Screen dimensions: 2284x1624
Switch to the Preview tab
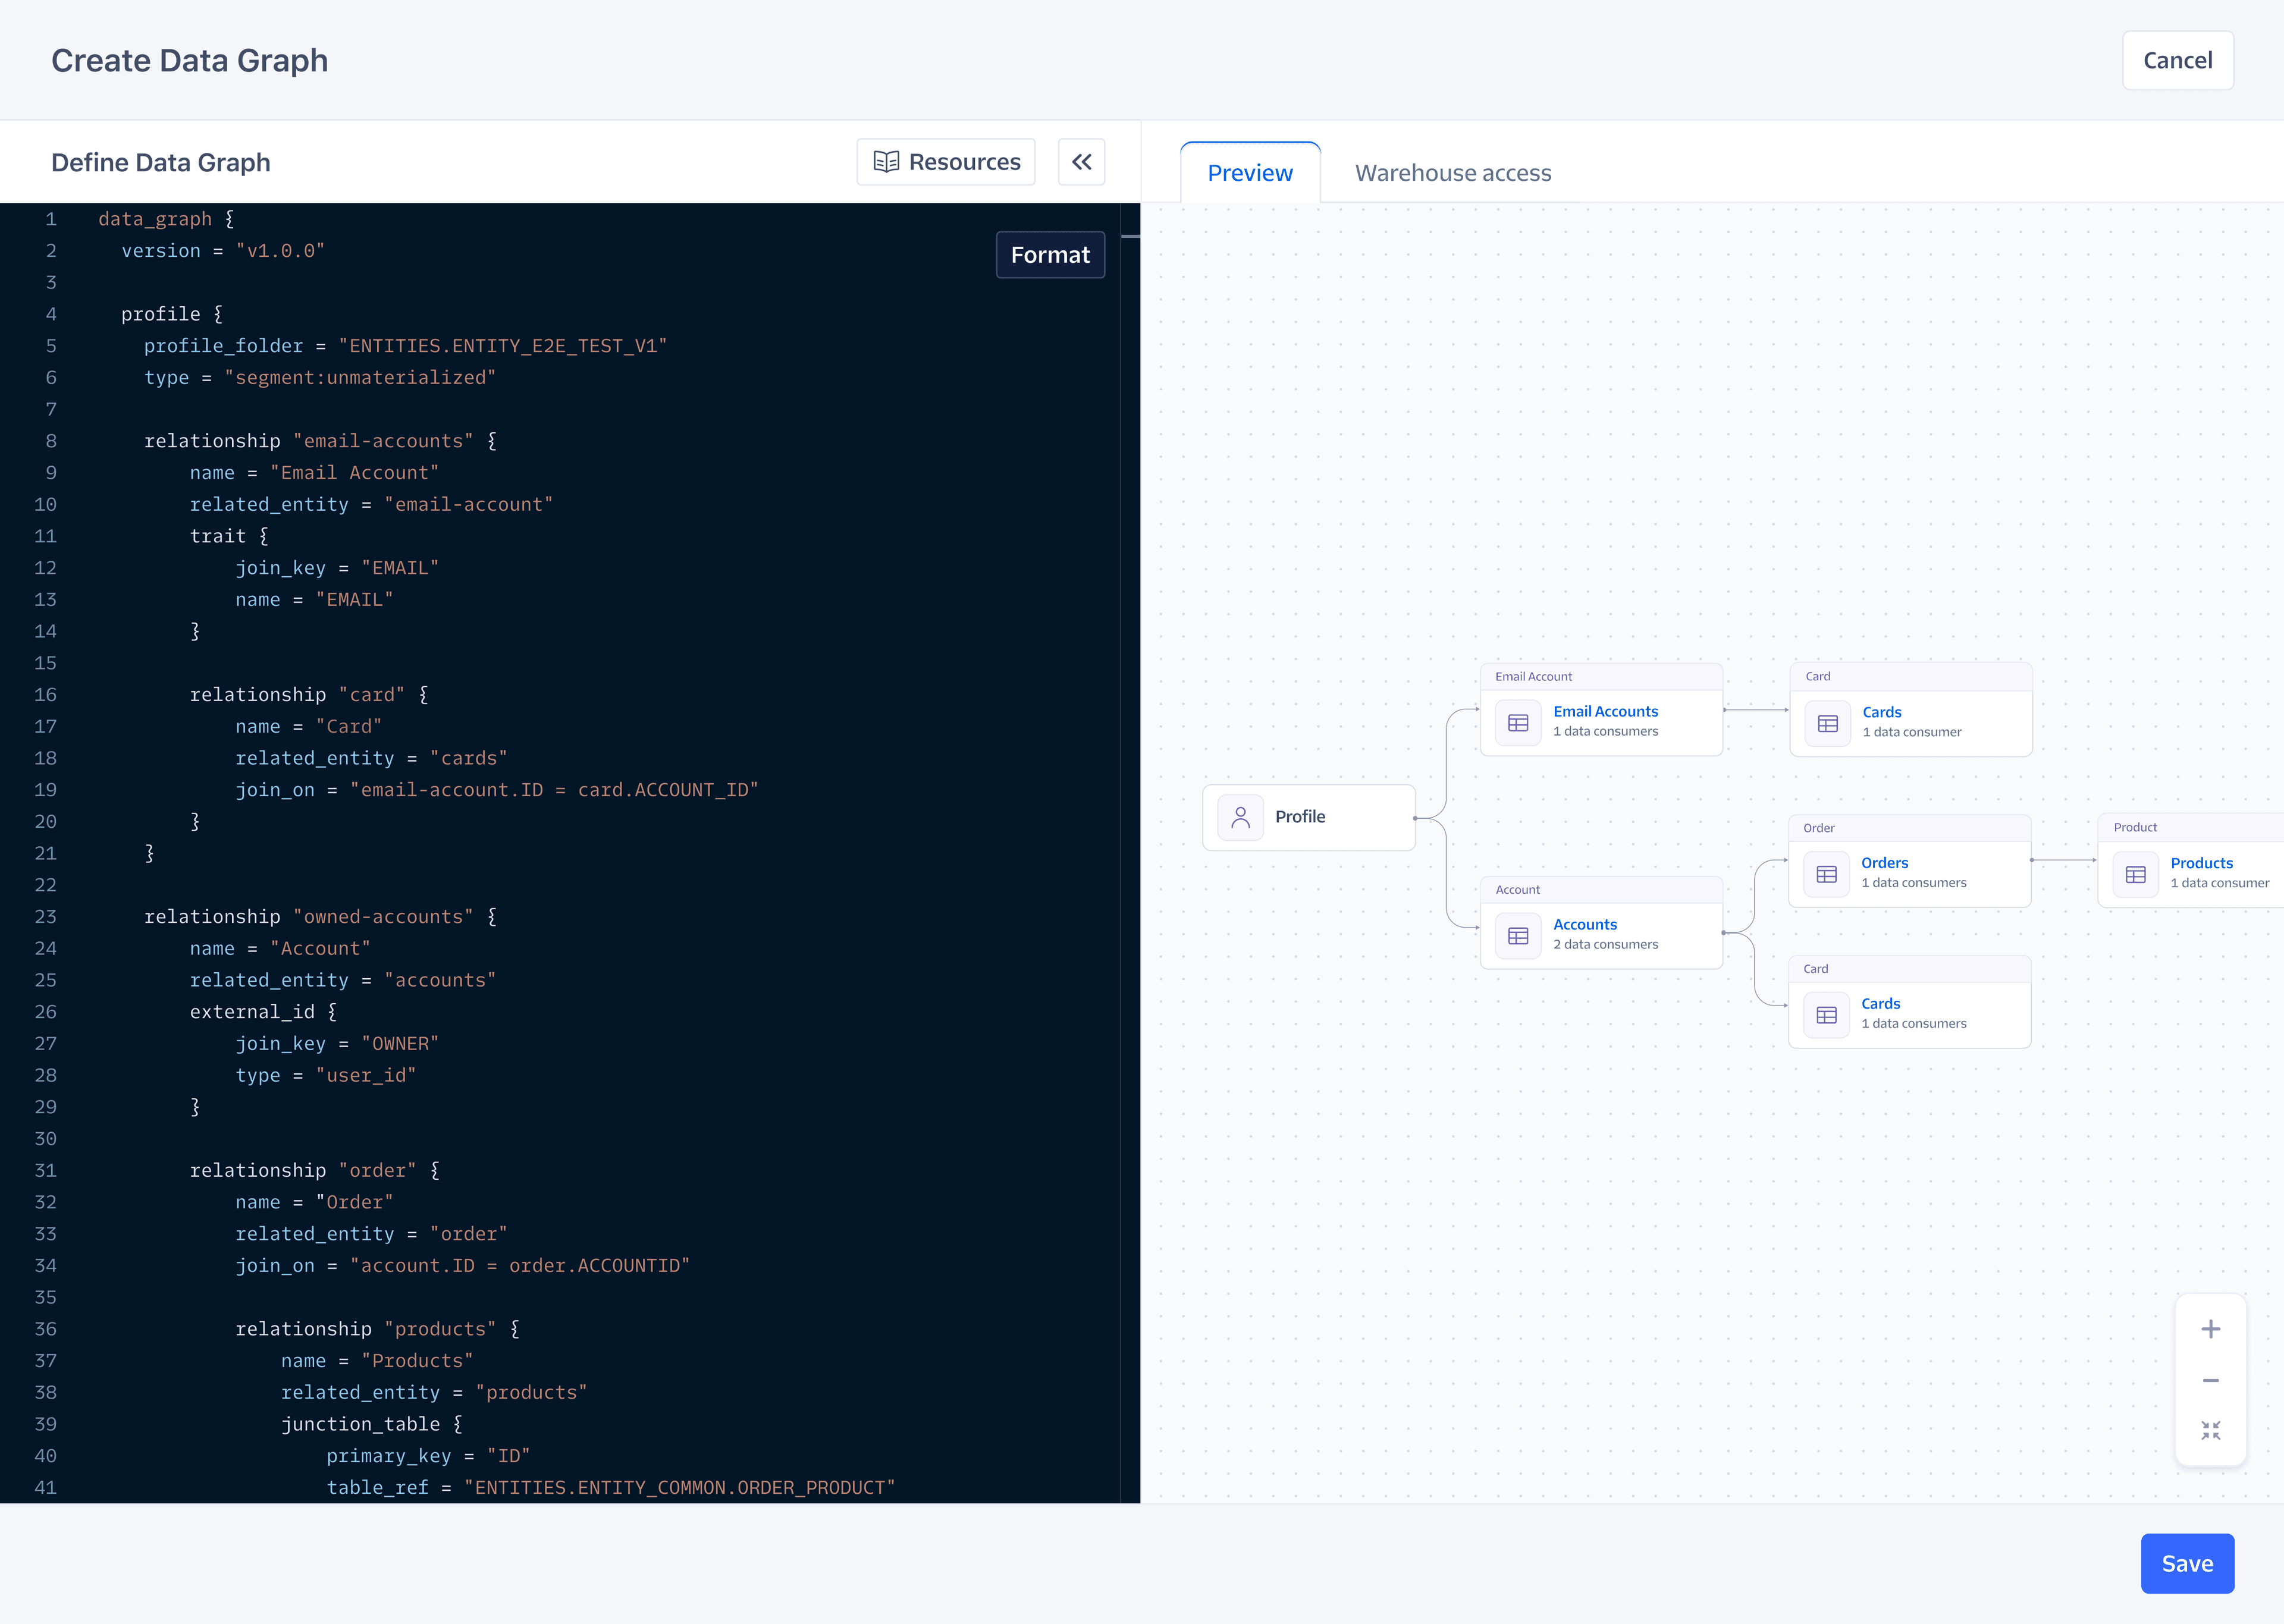1249,173
